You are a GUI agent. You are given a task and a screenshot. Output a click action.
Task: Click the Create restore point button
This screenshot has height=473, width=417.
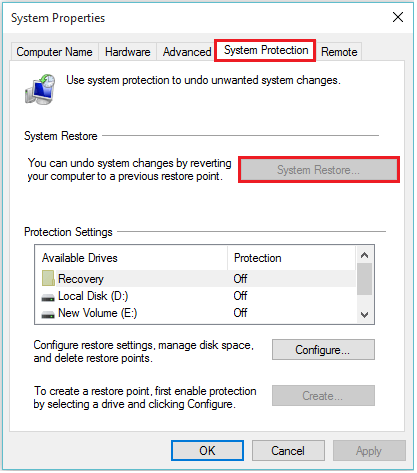(323, 396)
